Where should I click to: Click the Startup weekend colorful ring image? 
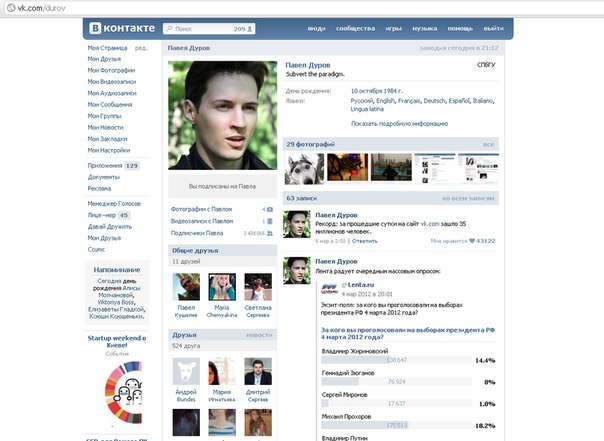(x=124, y=392)
